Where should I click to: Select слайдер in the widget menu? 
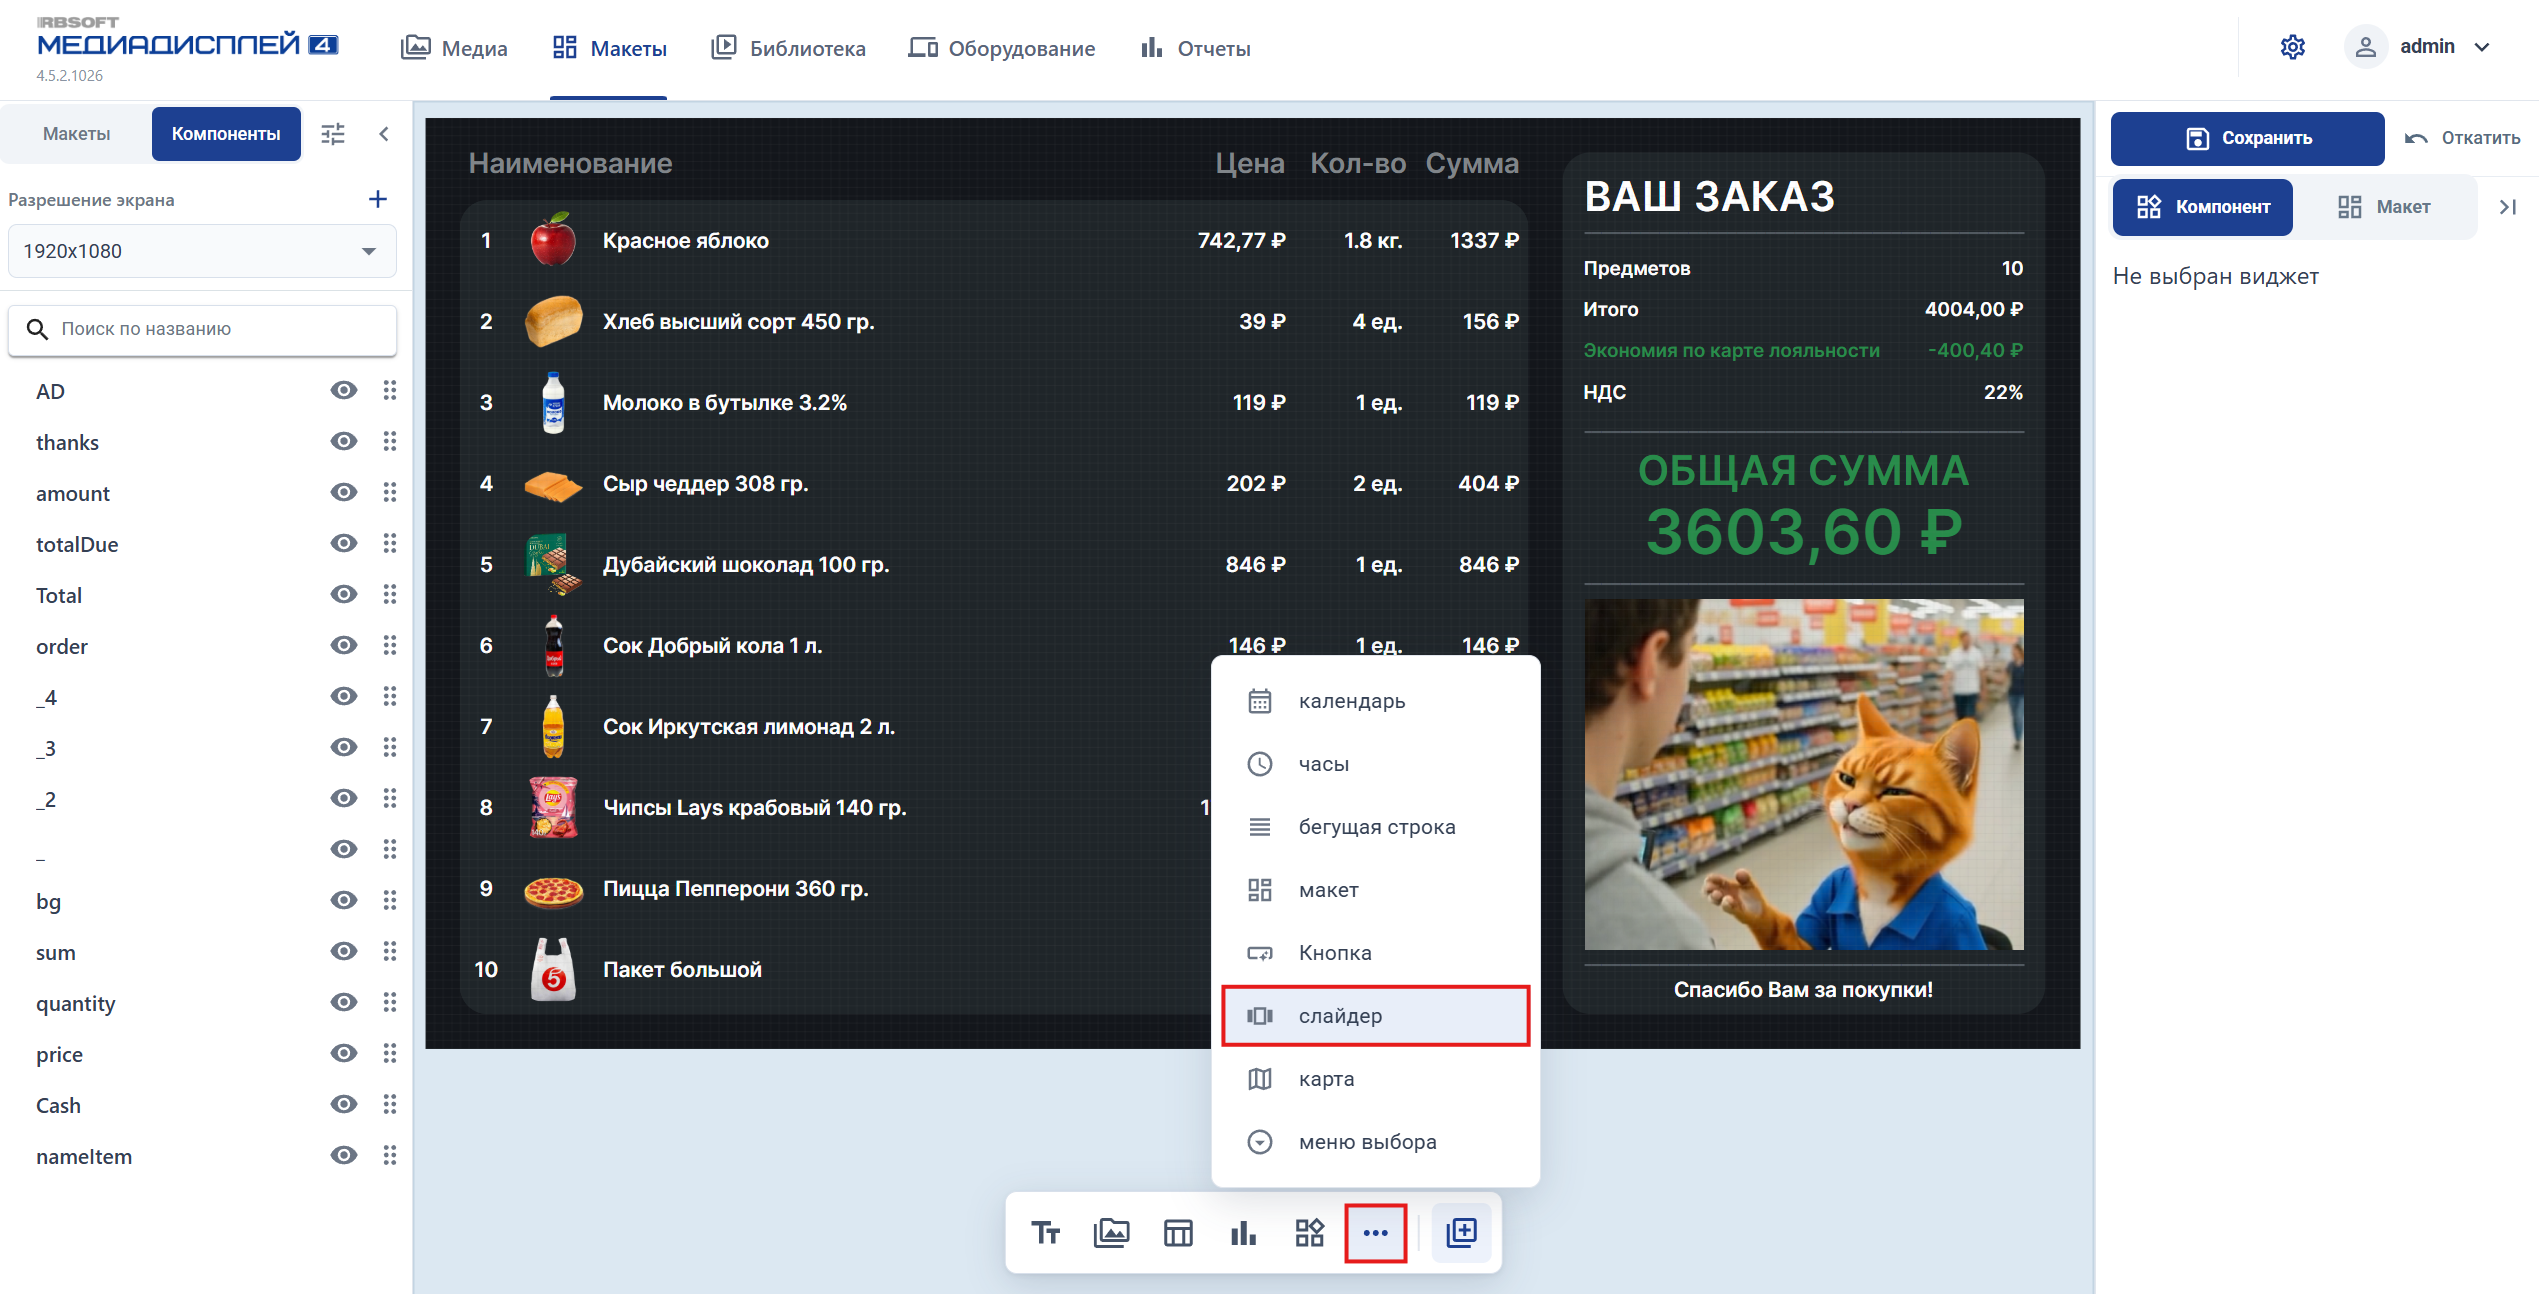1375,1016
